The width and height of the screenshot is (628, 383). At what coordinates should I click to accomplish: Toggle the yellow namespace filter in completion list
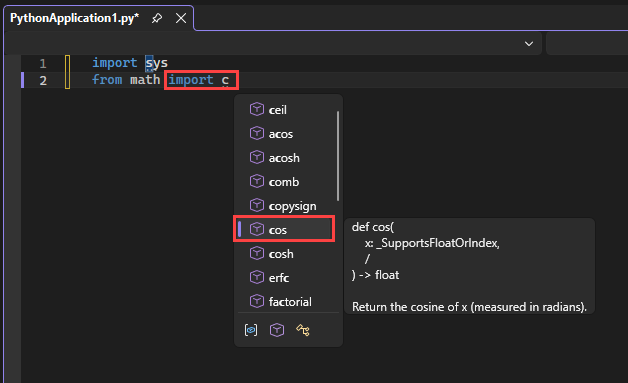click(303, 330)
